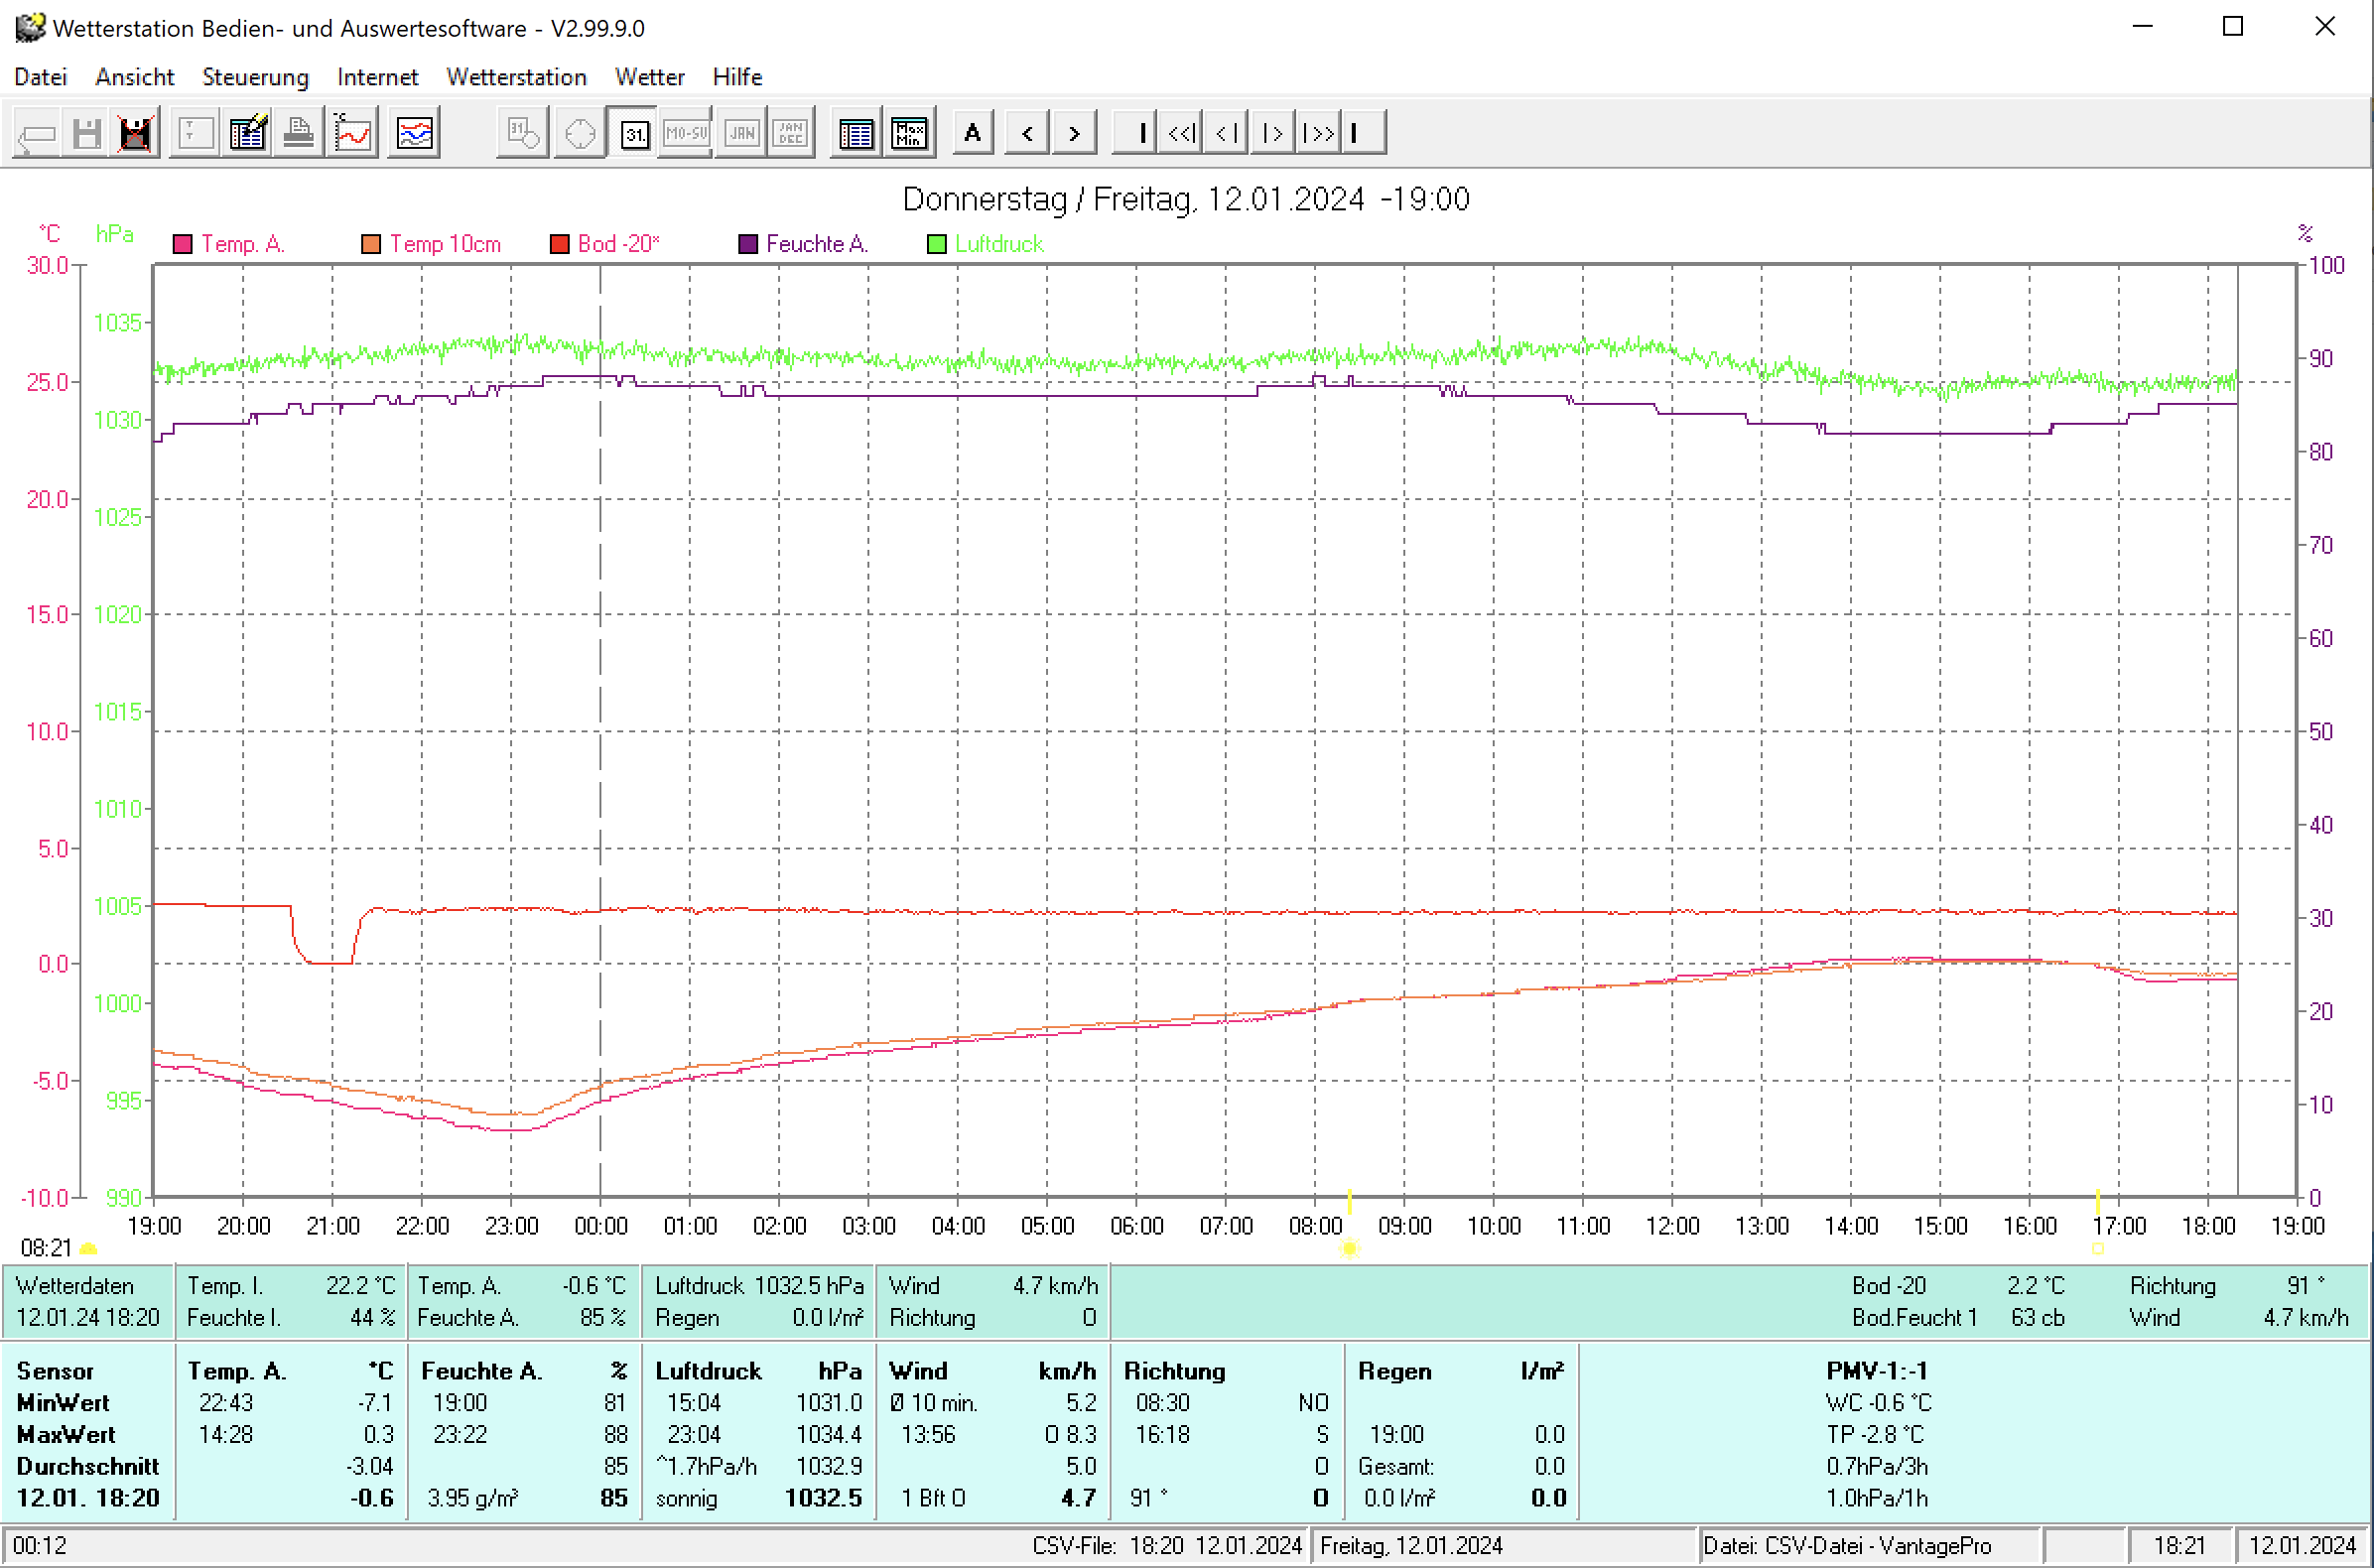Open the Steuerung menu
The height and width of the screenshot is (1568, 2374).
point(255,77)
